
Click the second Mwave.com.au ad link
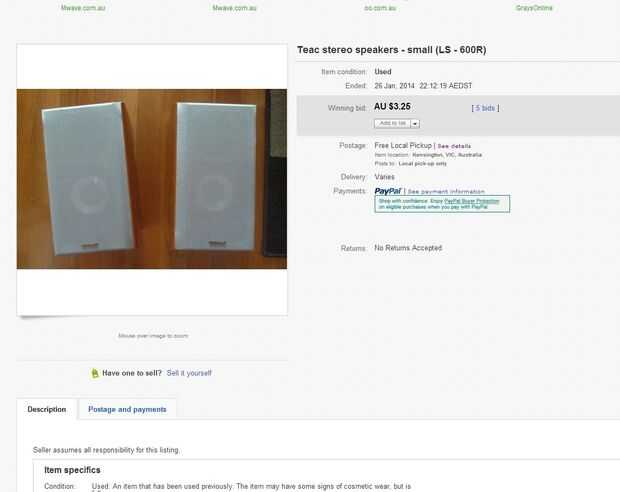pos(234,8)
